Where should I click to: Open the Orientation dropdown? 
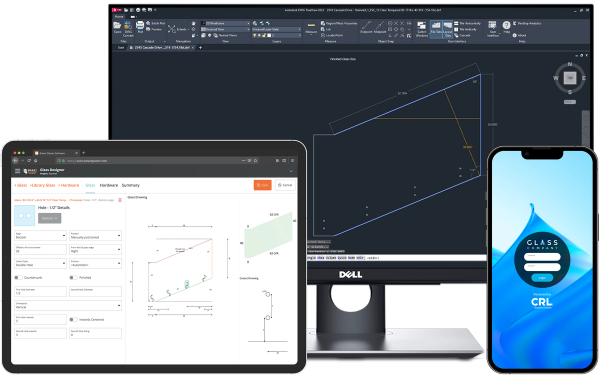pos(68,305)
